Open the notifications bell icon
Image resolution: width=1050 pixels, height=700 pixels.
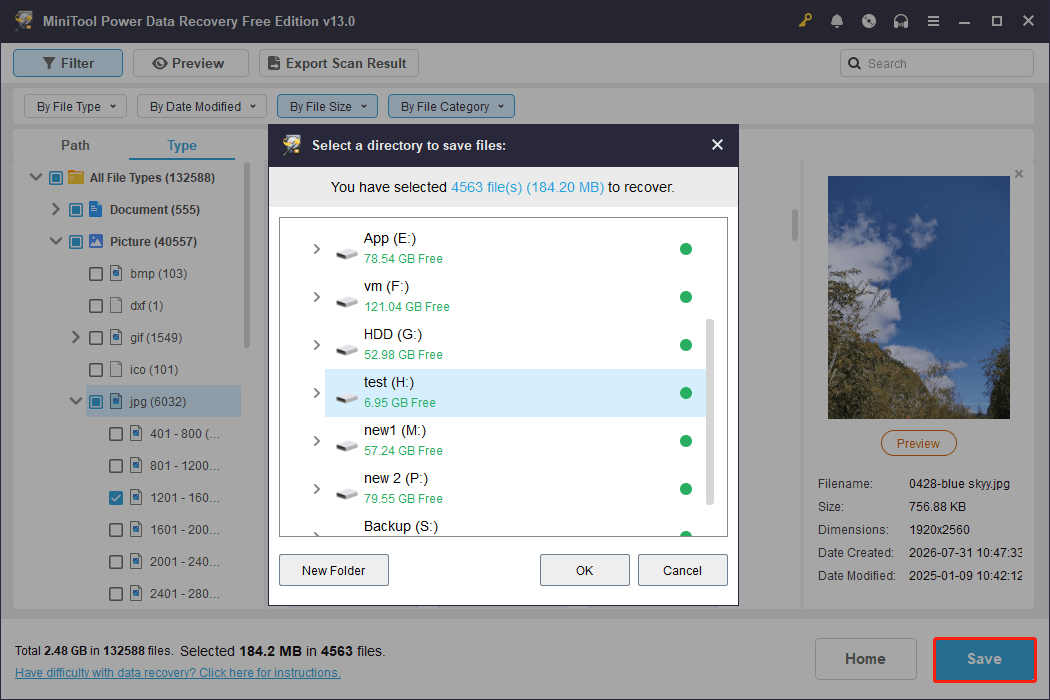pos(837,21)
